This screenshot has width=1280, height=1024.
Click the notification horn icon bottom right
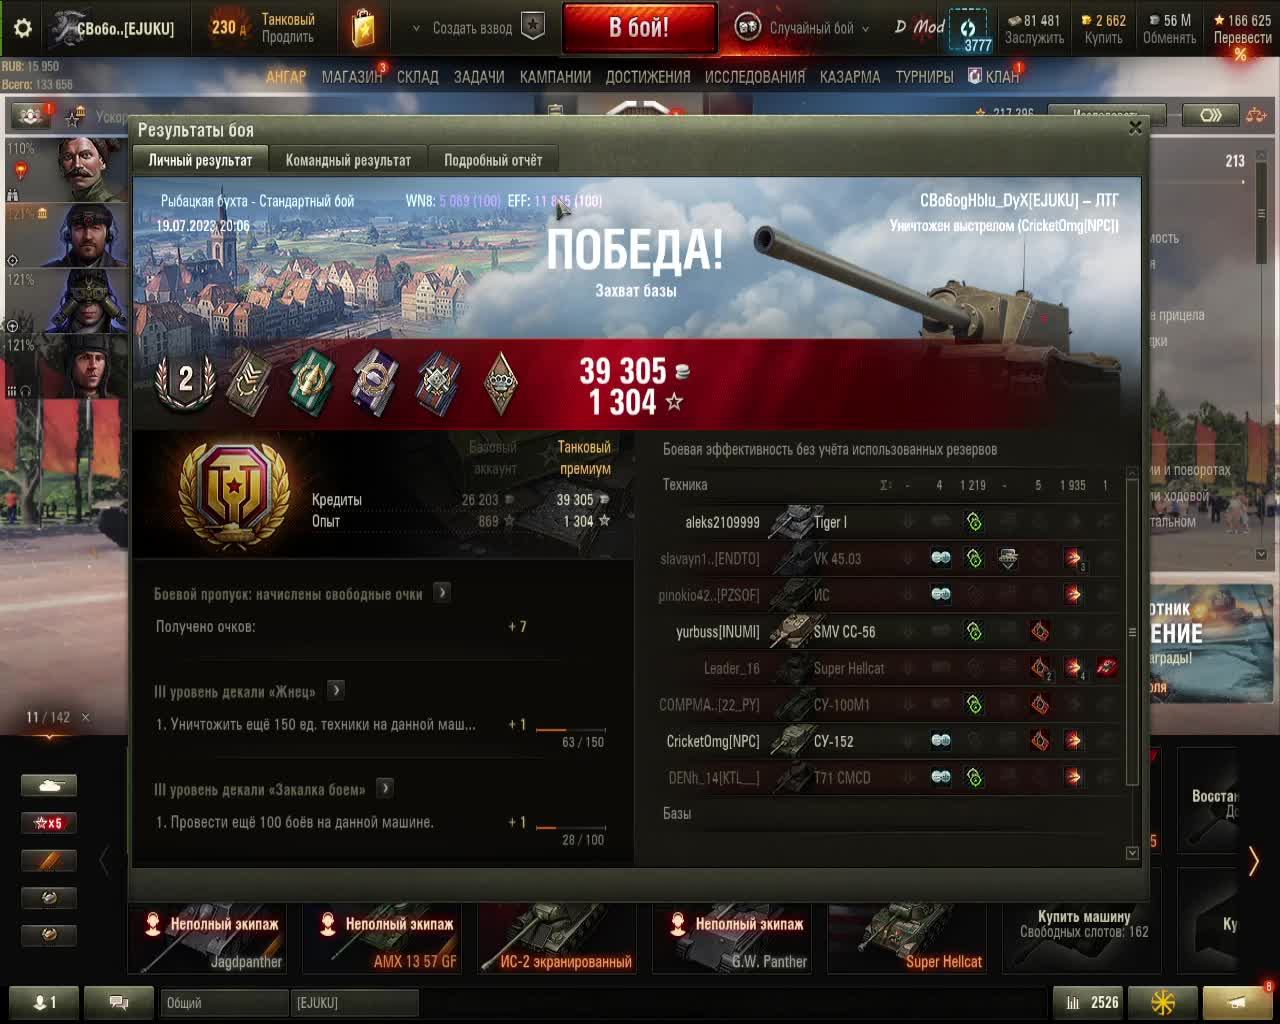pos(1237,1002)
